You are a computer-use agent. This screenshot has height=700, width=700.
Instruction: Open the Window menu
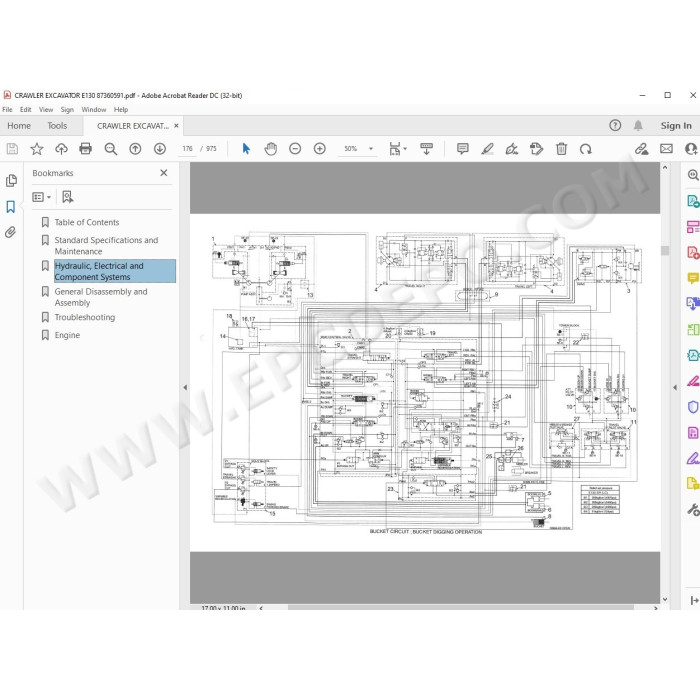[x=94, y=109]
